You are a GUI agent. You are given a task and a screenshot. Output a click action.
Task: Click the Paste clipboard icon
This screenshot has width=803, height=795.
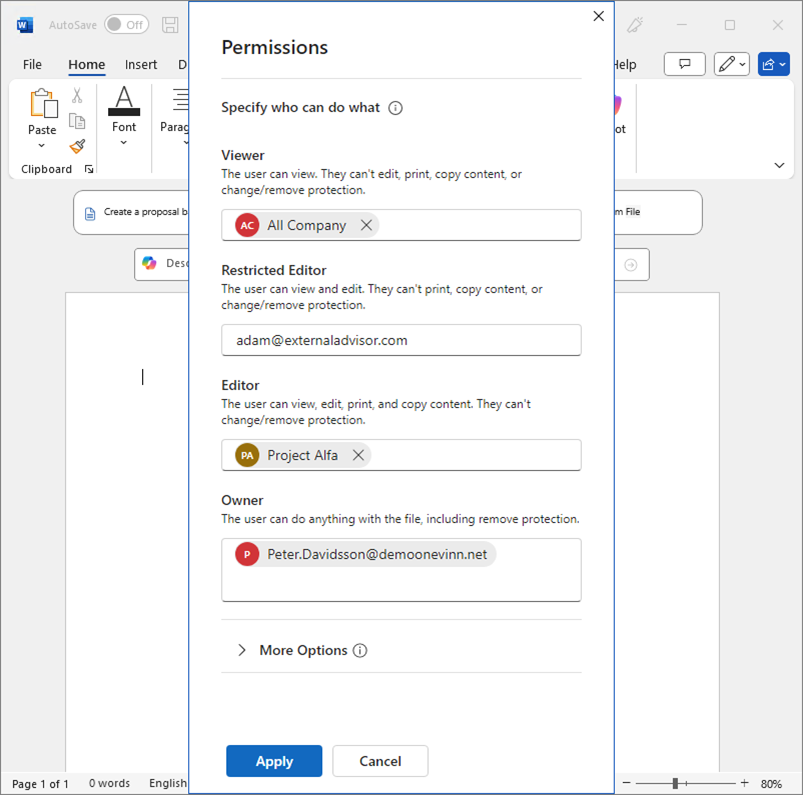click(x=42, y=105)
